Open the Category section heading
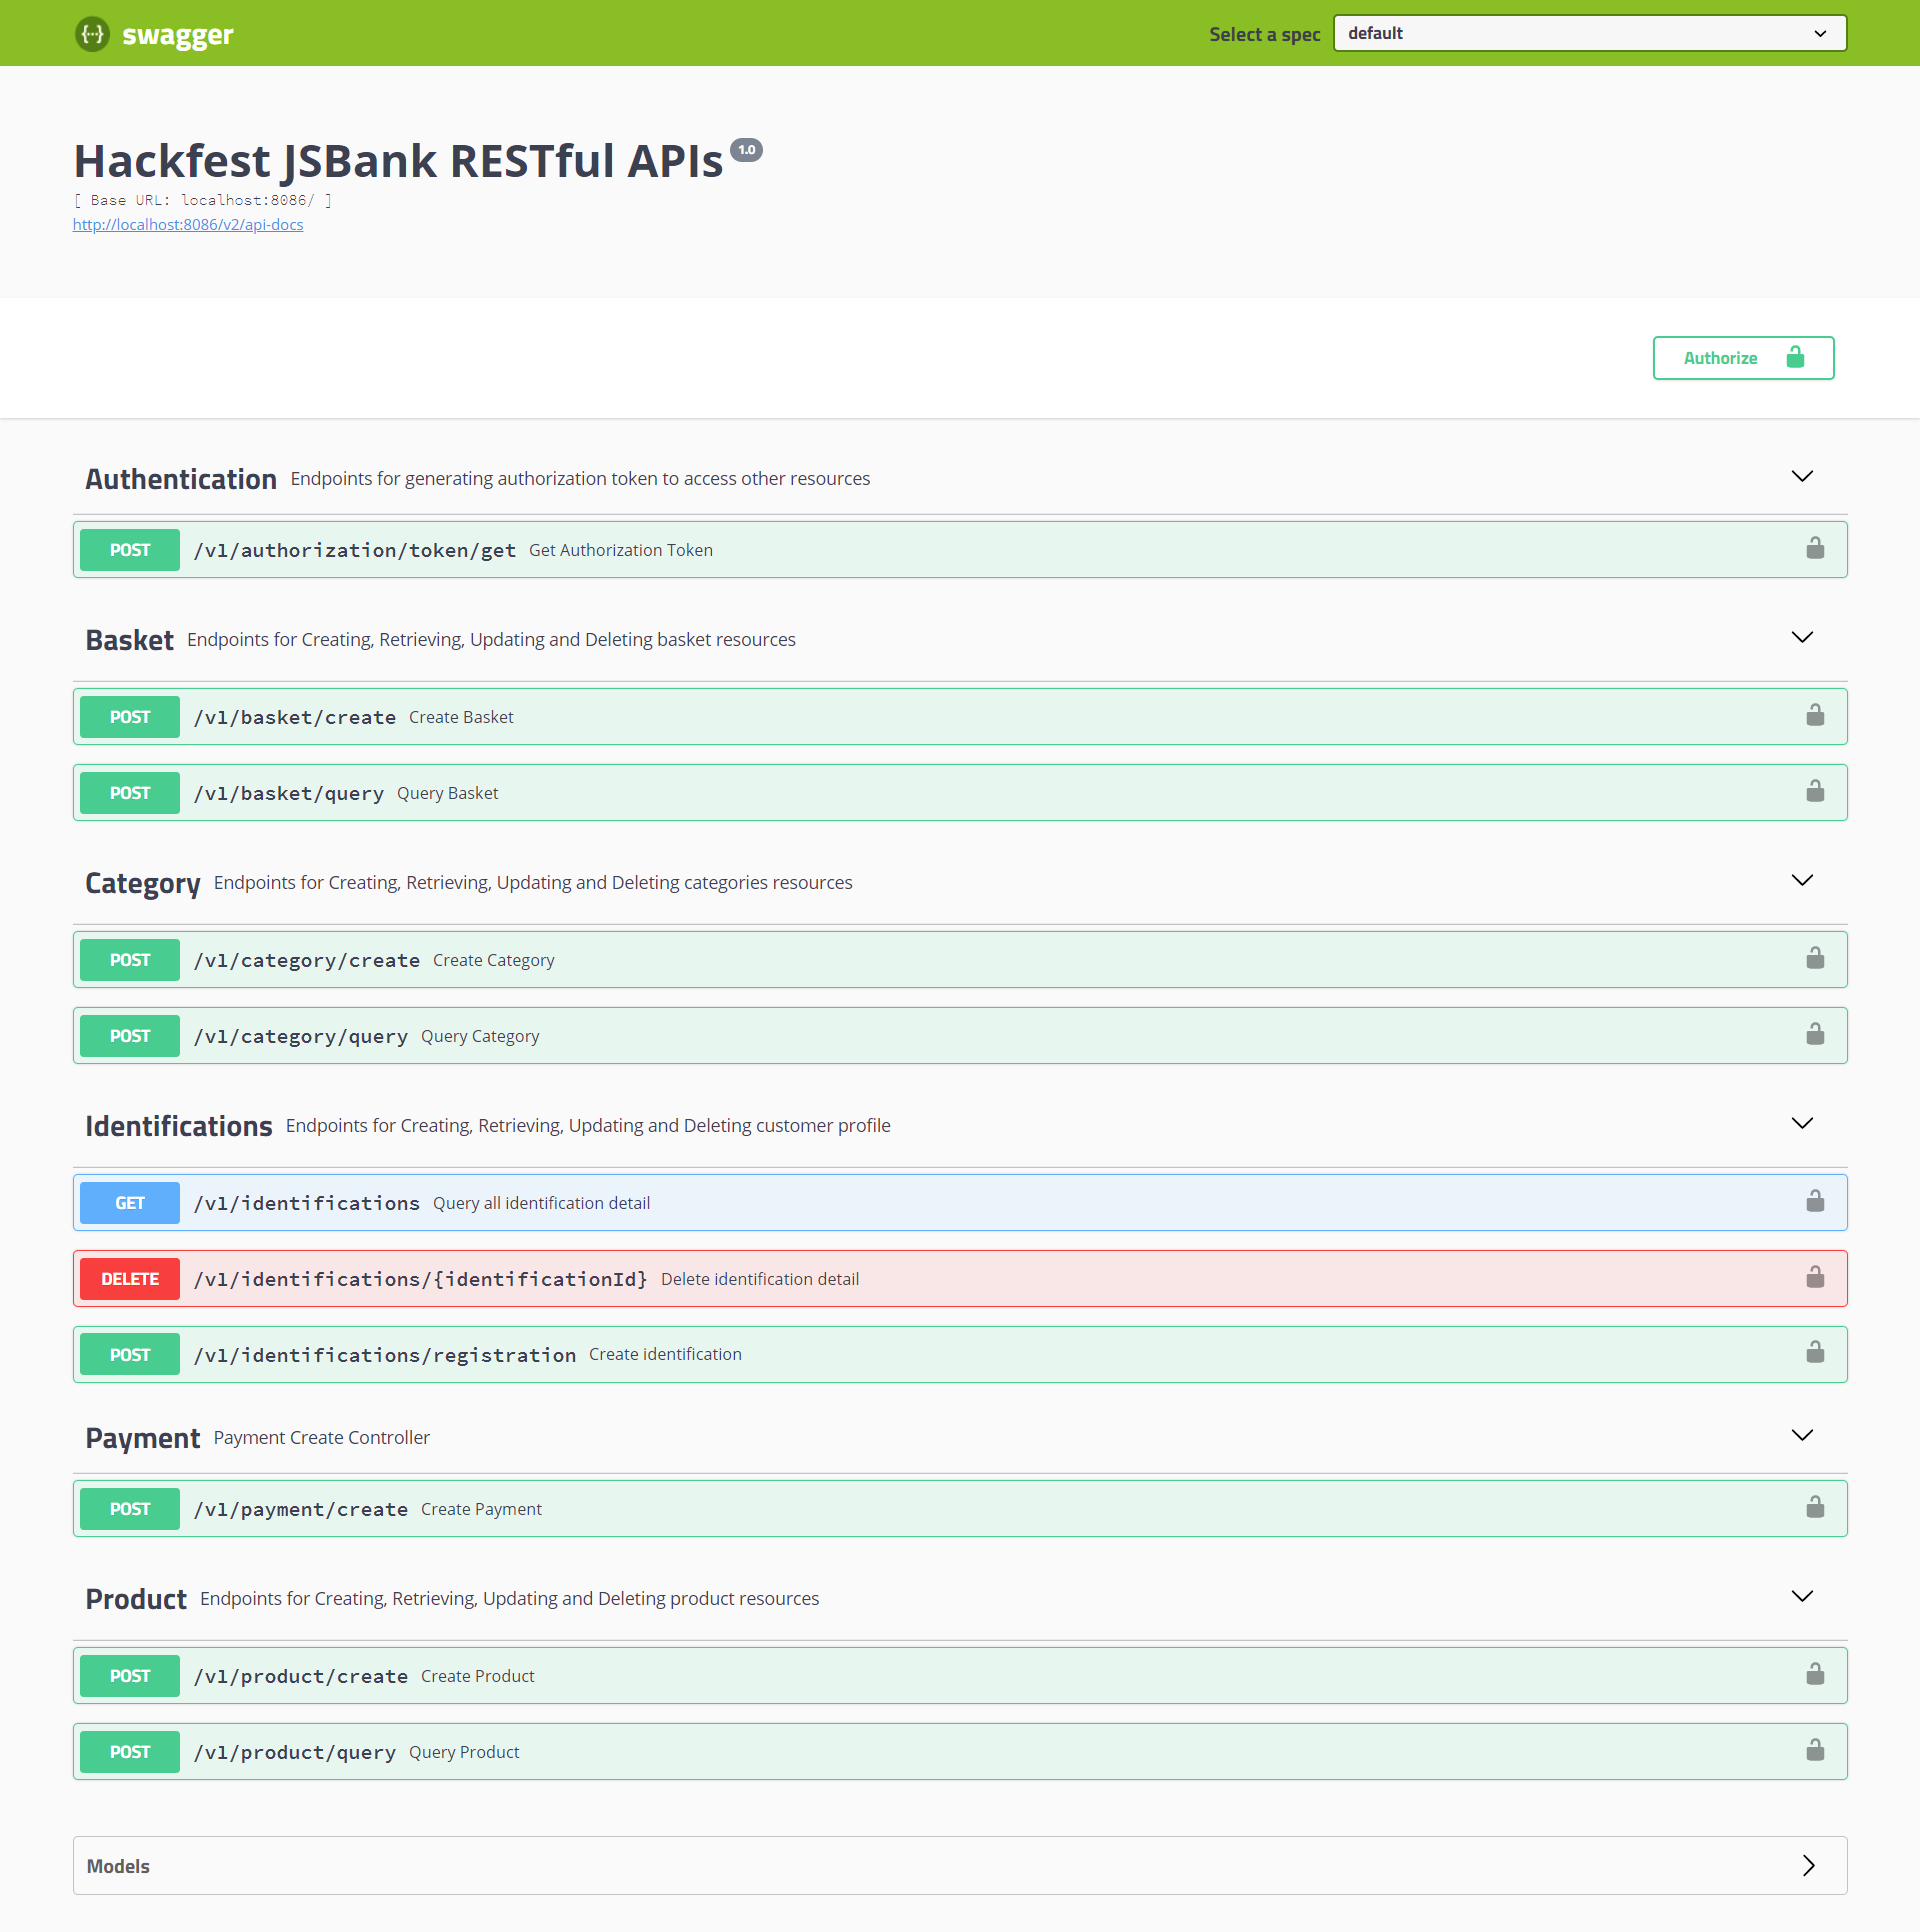The width and height of the screenshot is (1920, 1932). (143, 883)
